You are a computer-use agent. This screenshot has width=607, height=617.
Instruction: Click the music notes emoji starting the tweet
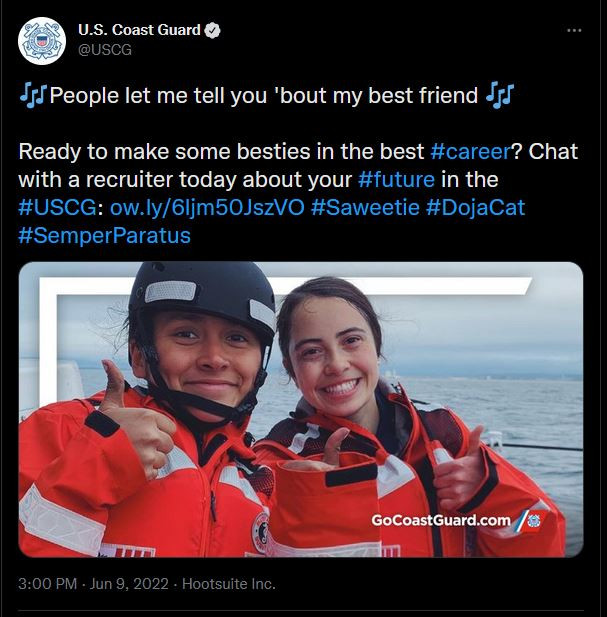tap(32, 97)
